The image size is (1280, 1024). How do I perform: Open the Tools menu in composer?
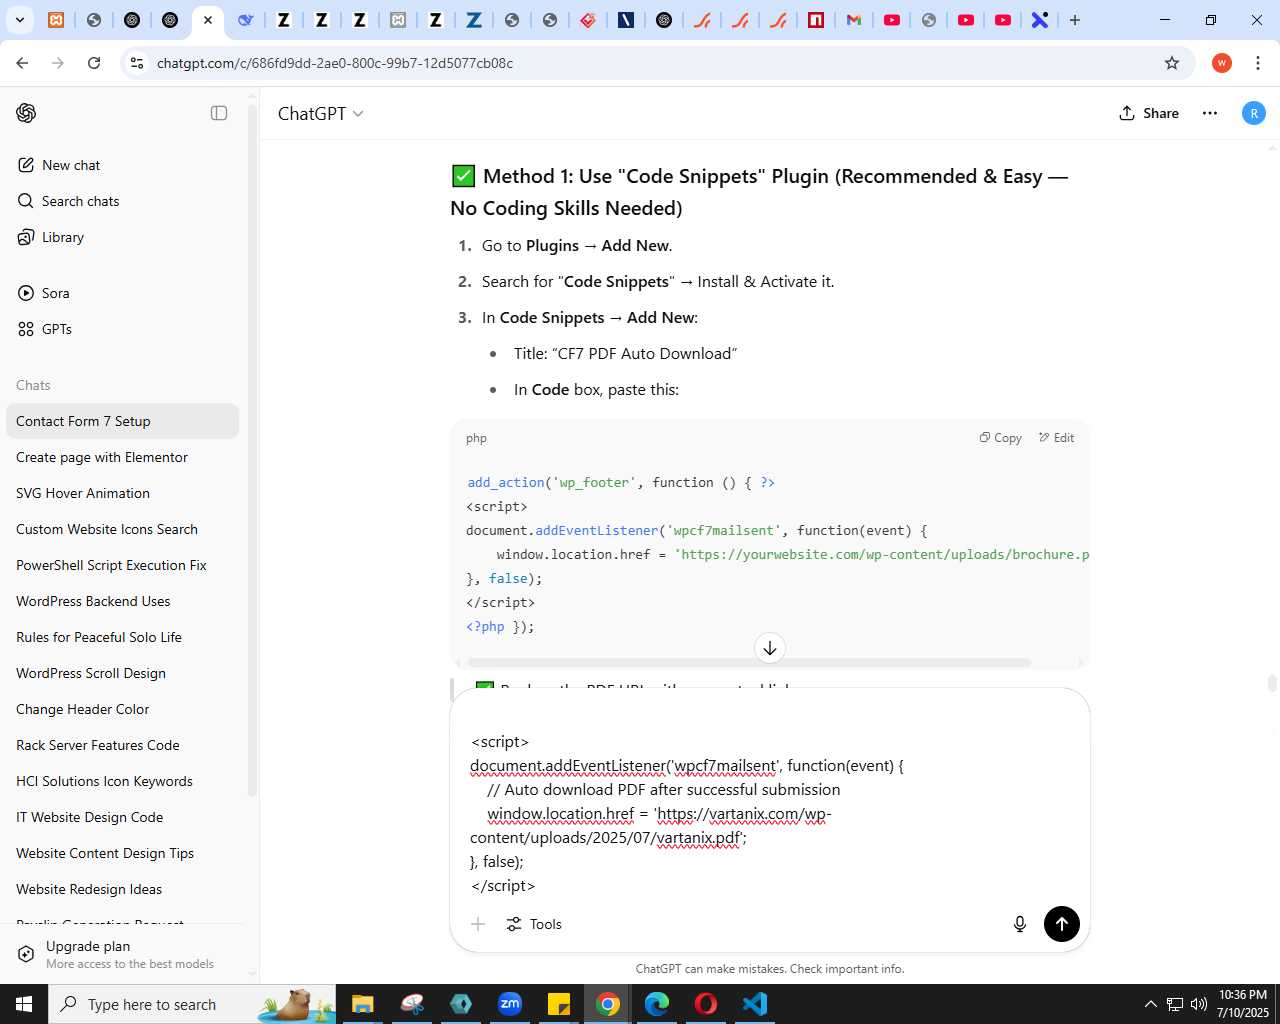click(534, 924)
